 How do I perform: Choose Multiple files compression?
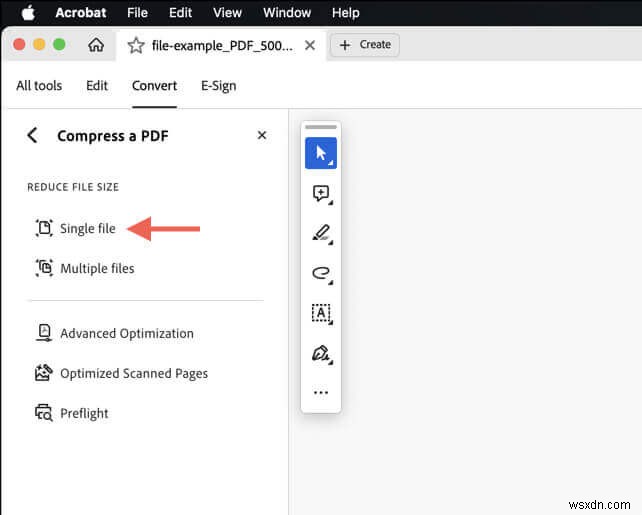click(97, 269)
